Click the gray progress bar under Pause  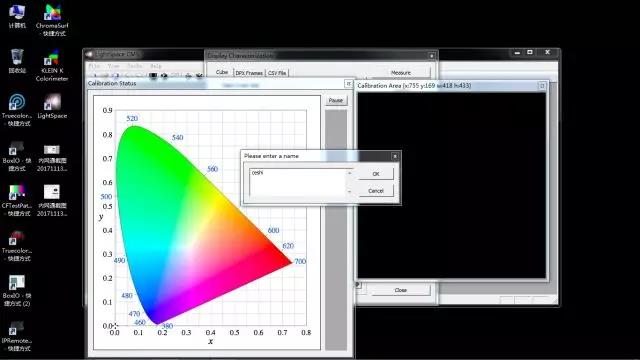(x=336, y=230)
